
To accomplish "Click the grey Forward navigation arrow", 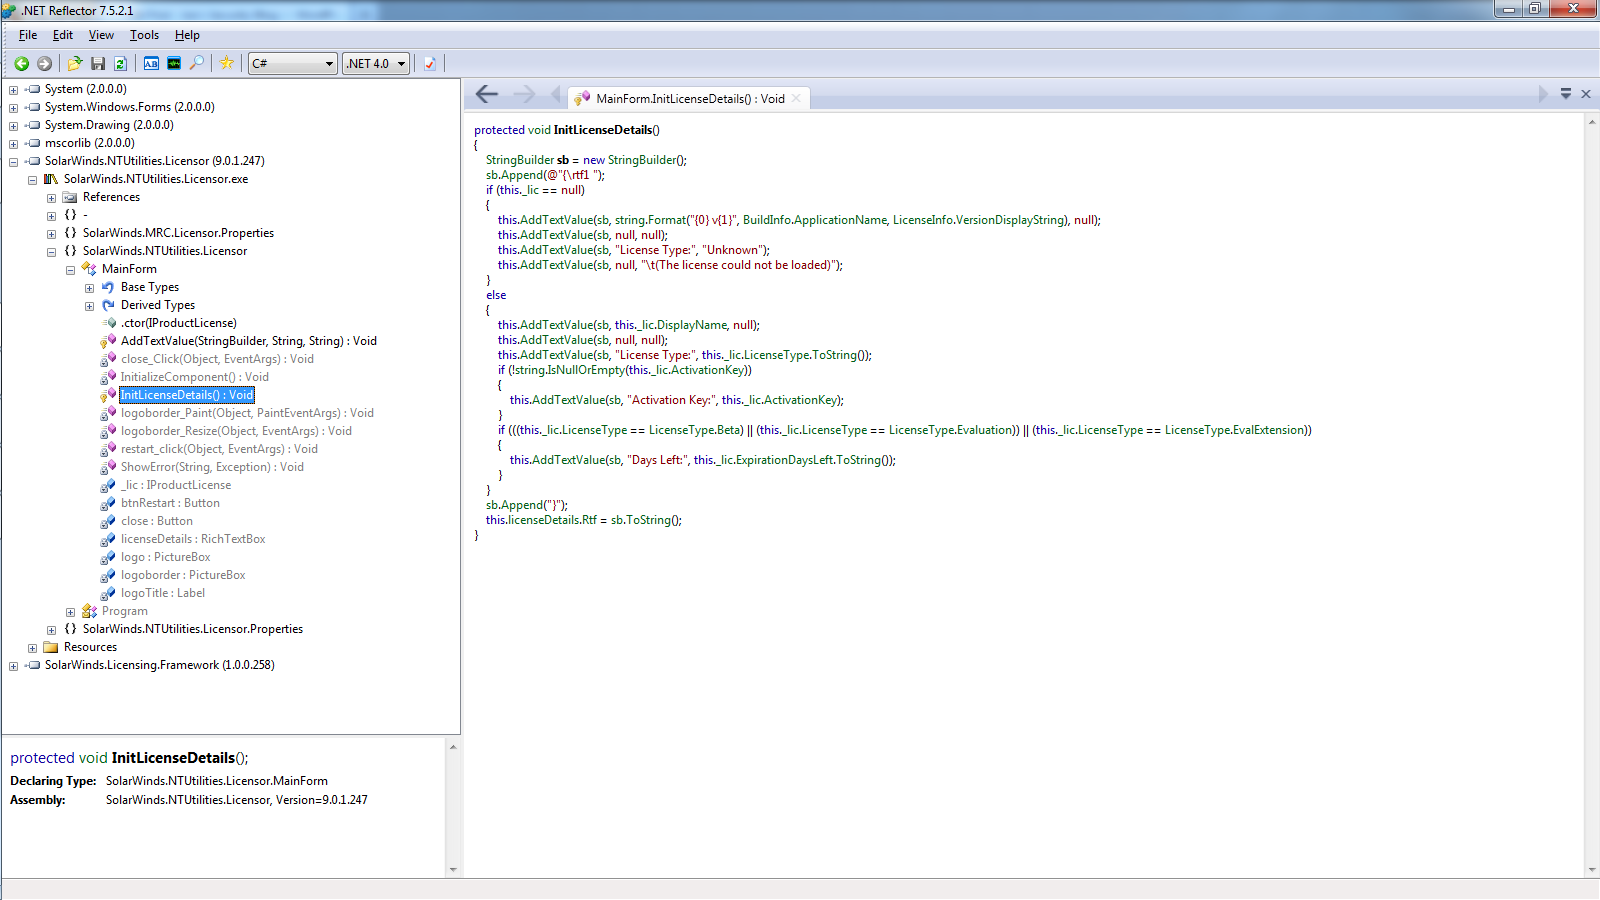I will click(44, 63).
